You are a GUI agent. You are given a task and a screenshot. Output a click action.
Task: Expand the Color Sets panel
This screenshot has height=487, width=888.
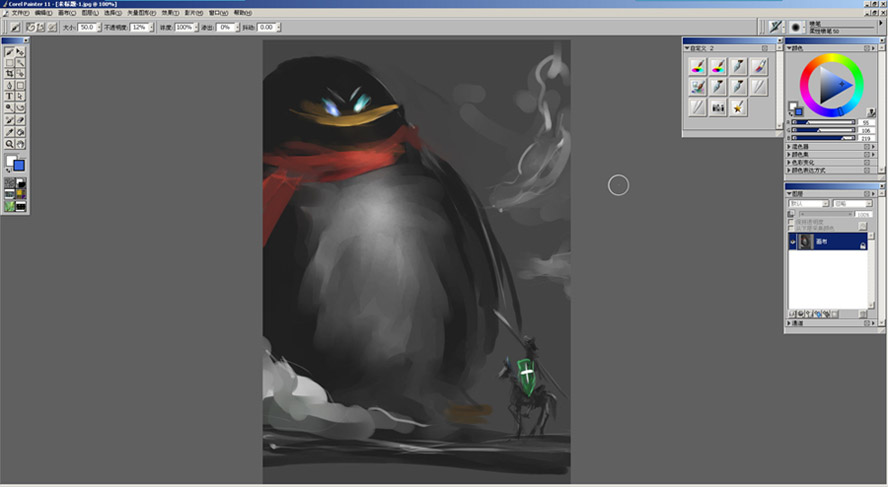[x=789, y=155]
